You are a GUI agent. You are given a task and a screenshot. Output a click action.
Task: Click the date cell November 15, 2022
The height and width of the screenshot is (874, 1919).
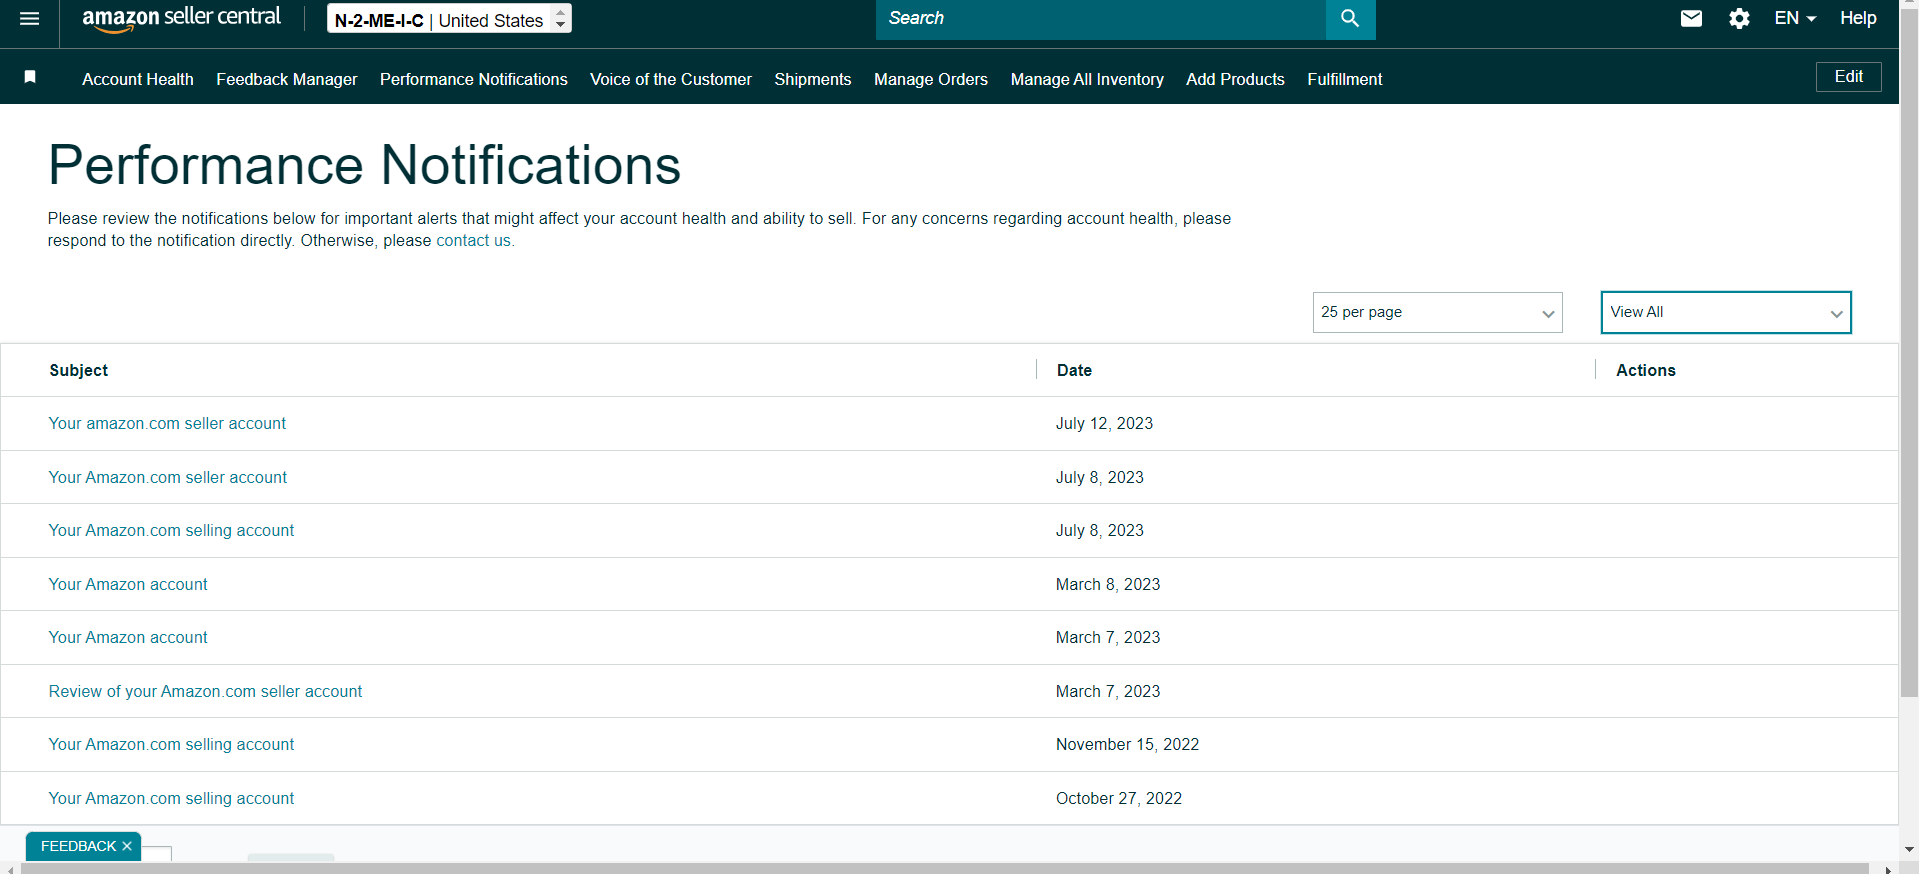point(1127,744)
